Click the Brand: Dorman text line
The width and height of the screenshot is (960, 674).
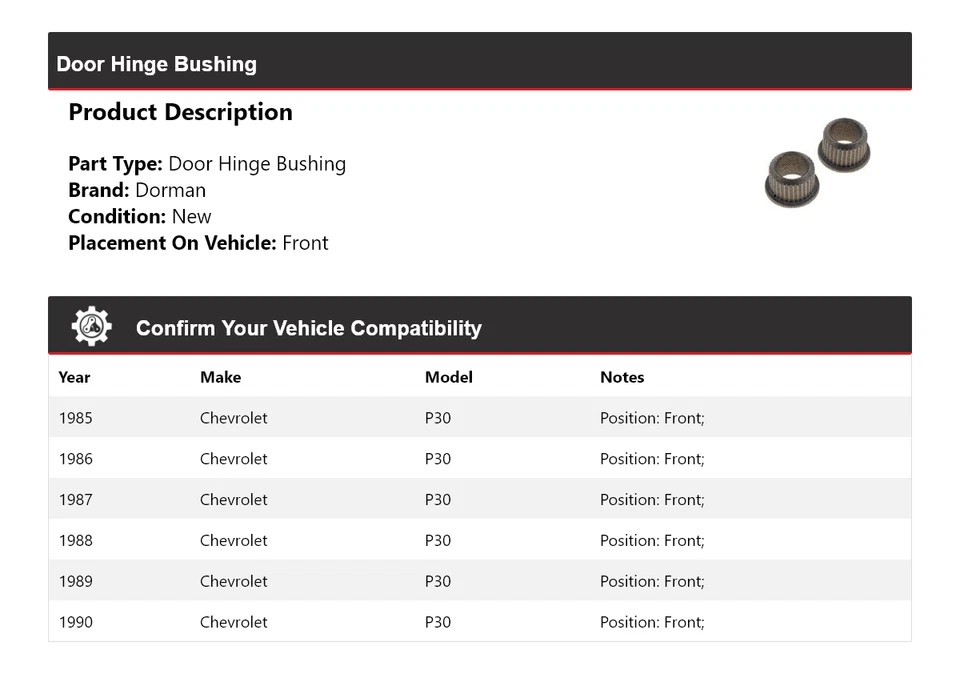[x=137, y=190]
